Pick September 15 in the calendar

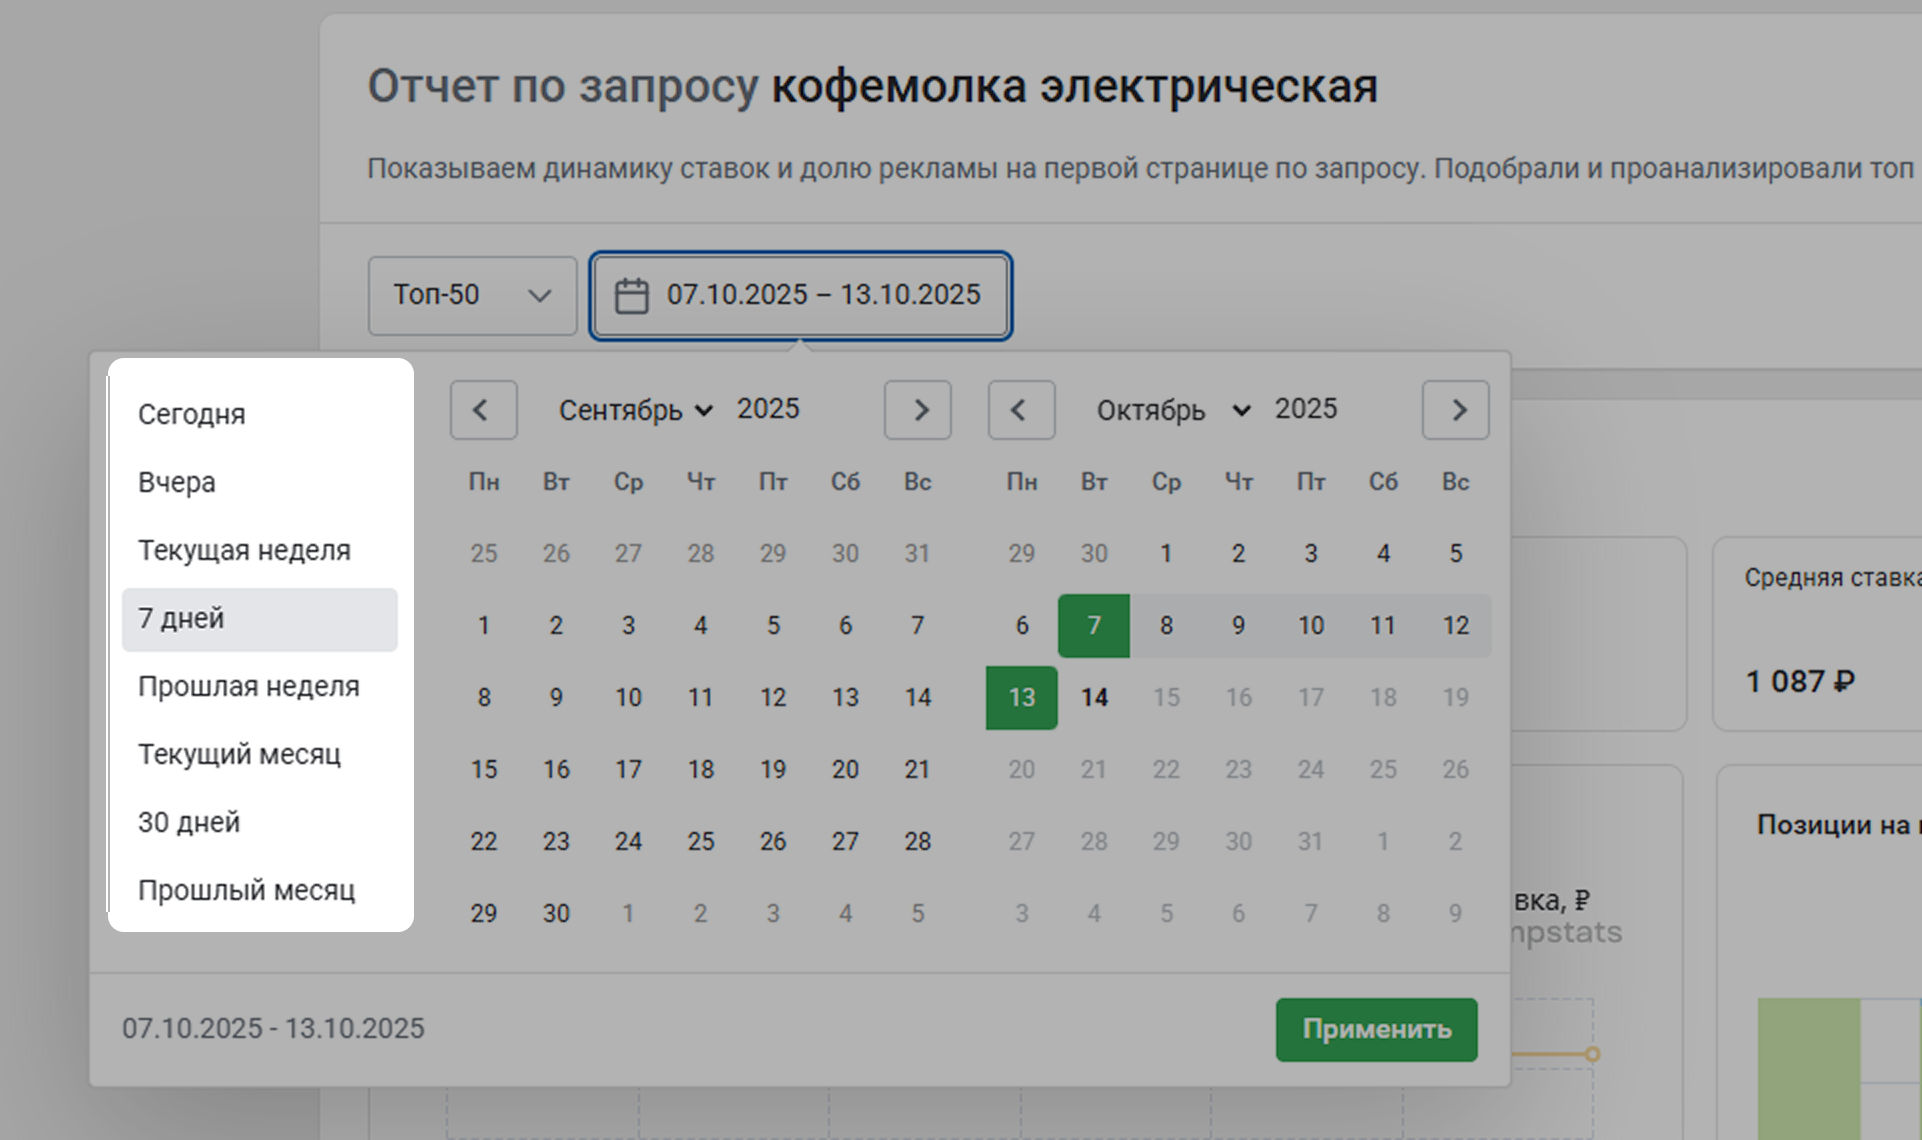point(484,769)
